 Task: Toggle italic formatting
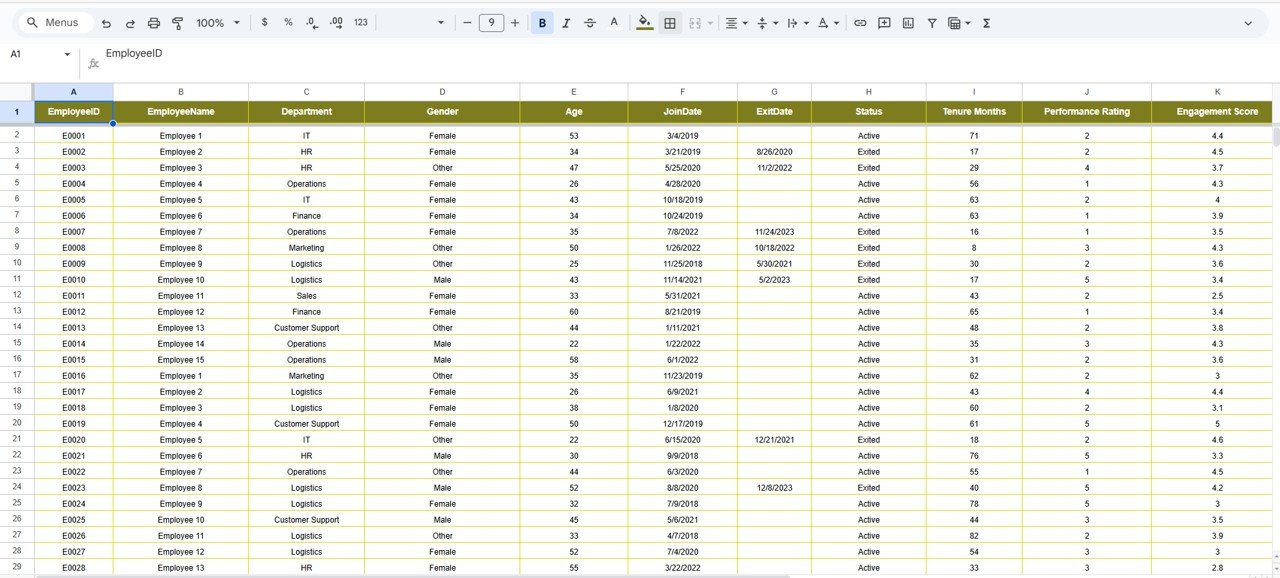tap(565, 22)
